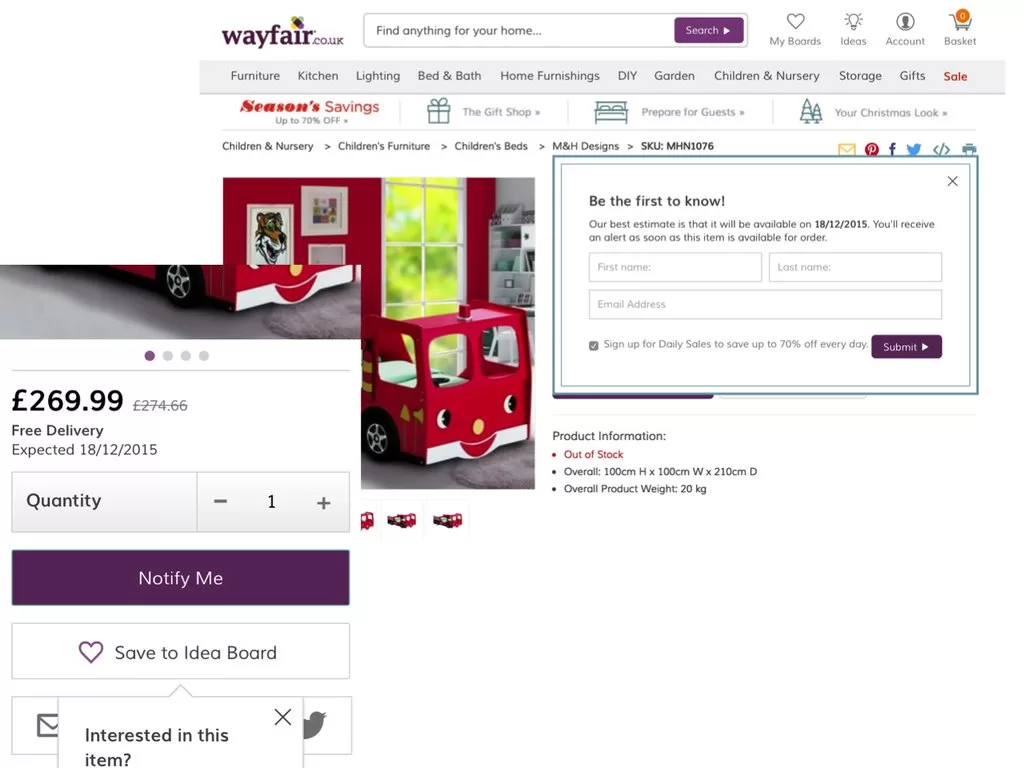The image size is (1024, 768).
Task: Open the Sale menu
Action: [955, 76]
